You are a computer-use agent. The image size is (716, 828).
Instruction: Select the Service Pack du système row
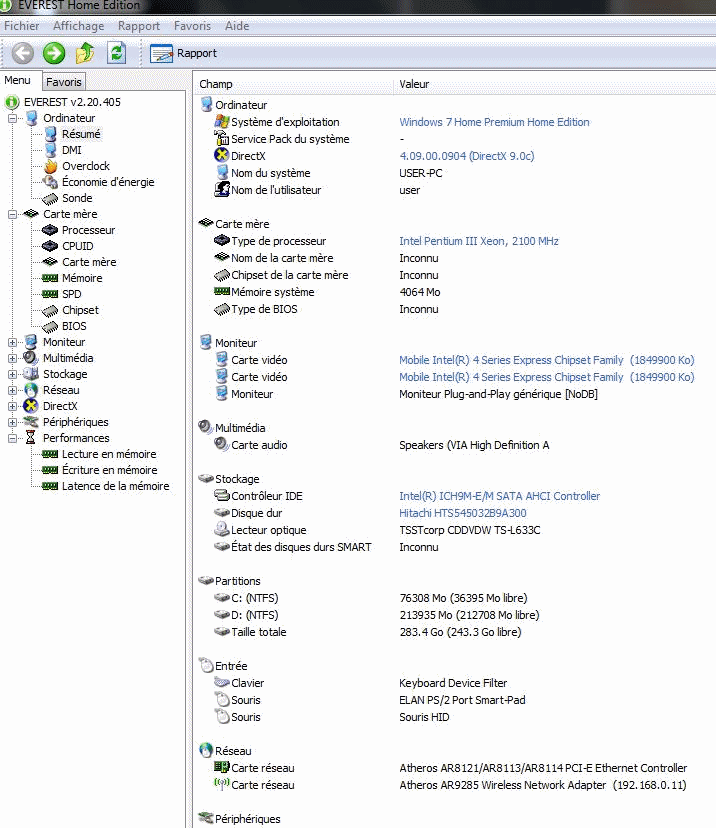(x=454, y=139)
